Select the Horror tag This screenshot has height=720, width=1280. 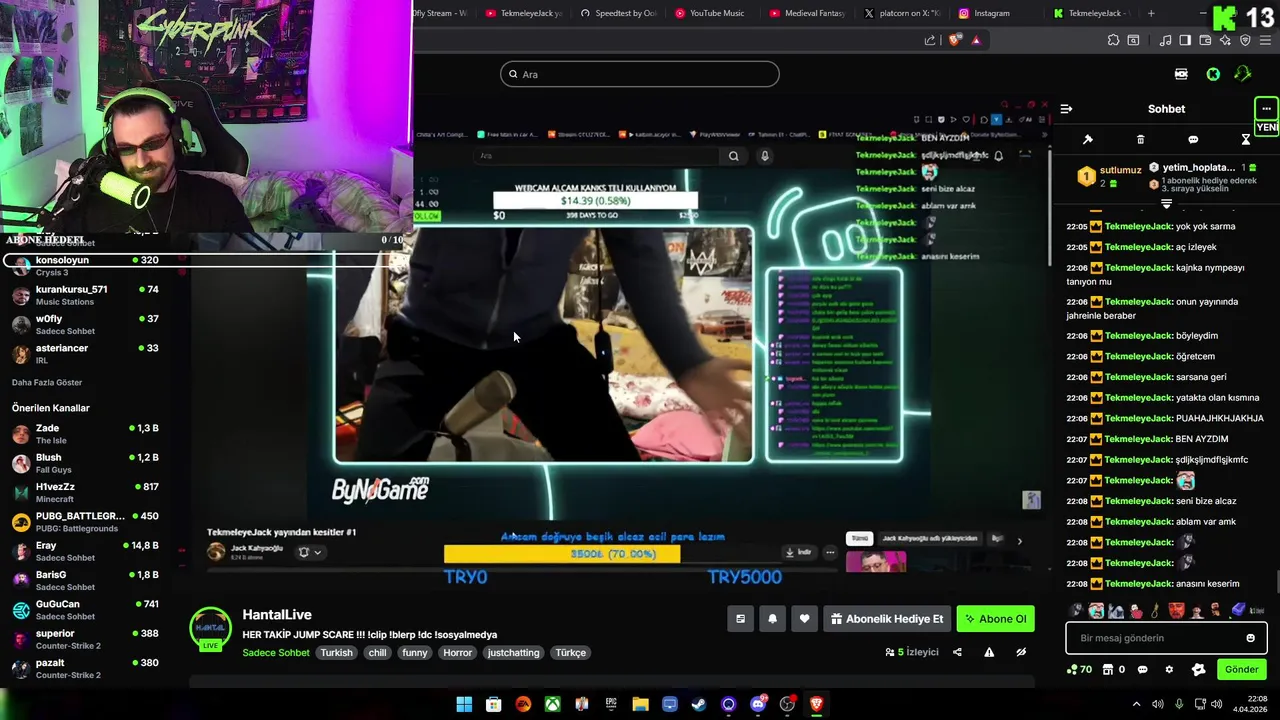[457, 653]
